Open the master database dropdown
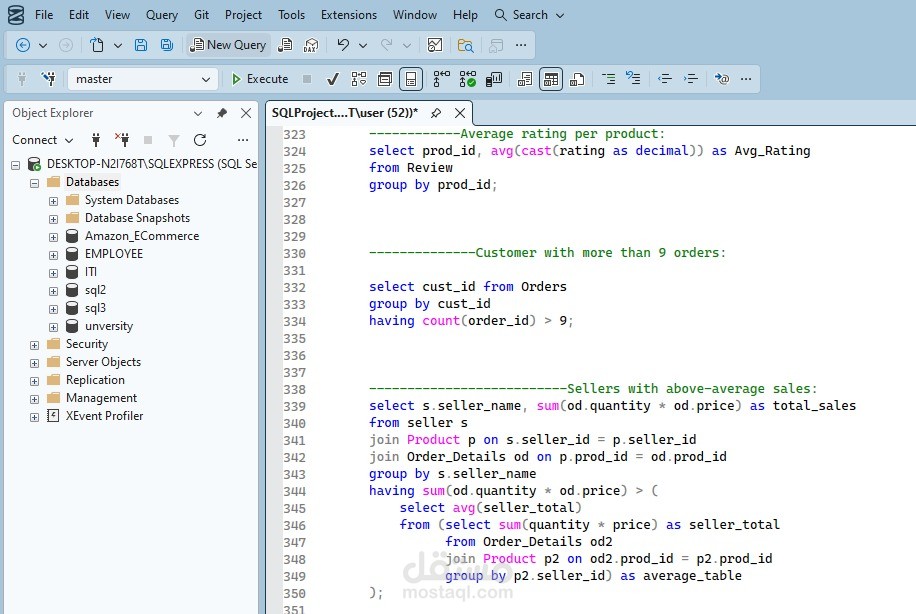916x614 pixels. pyautogui.click(x=206, y=79)
